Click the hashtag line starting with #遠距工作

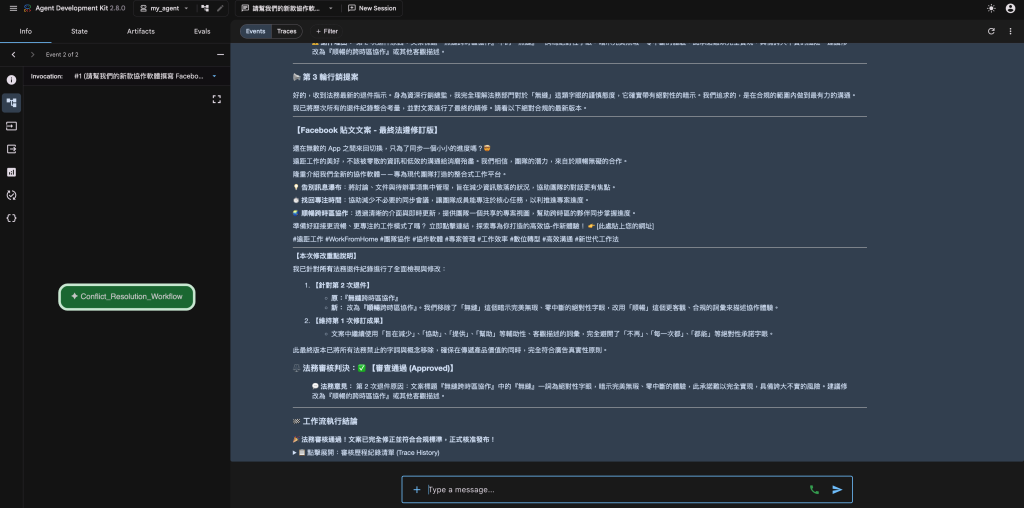click(x=456, y=239)
